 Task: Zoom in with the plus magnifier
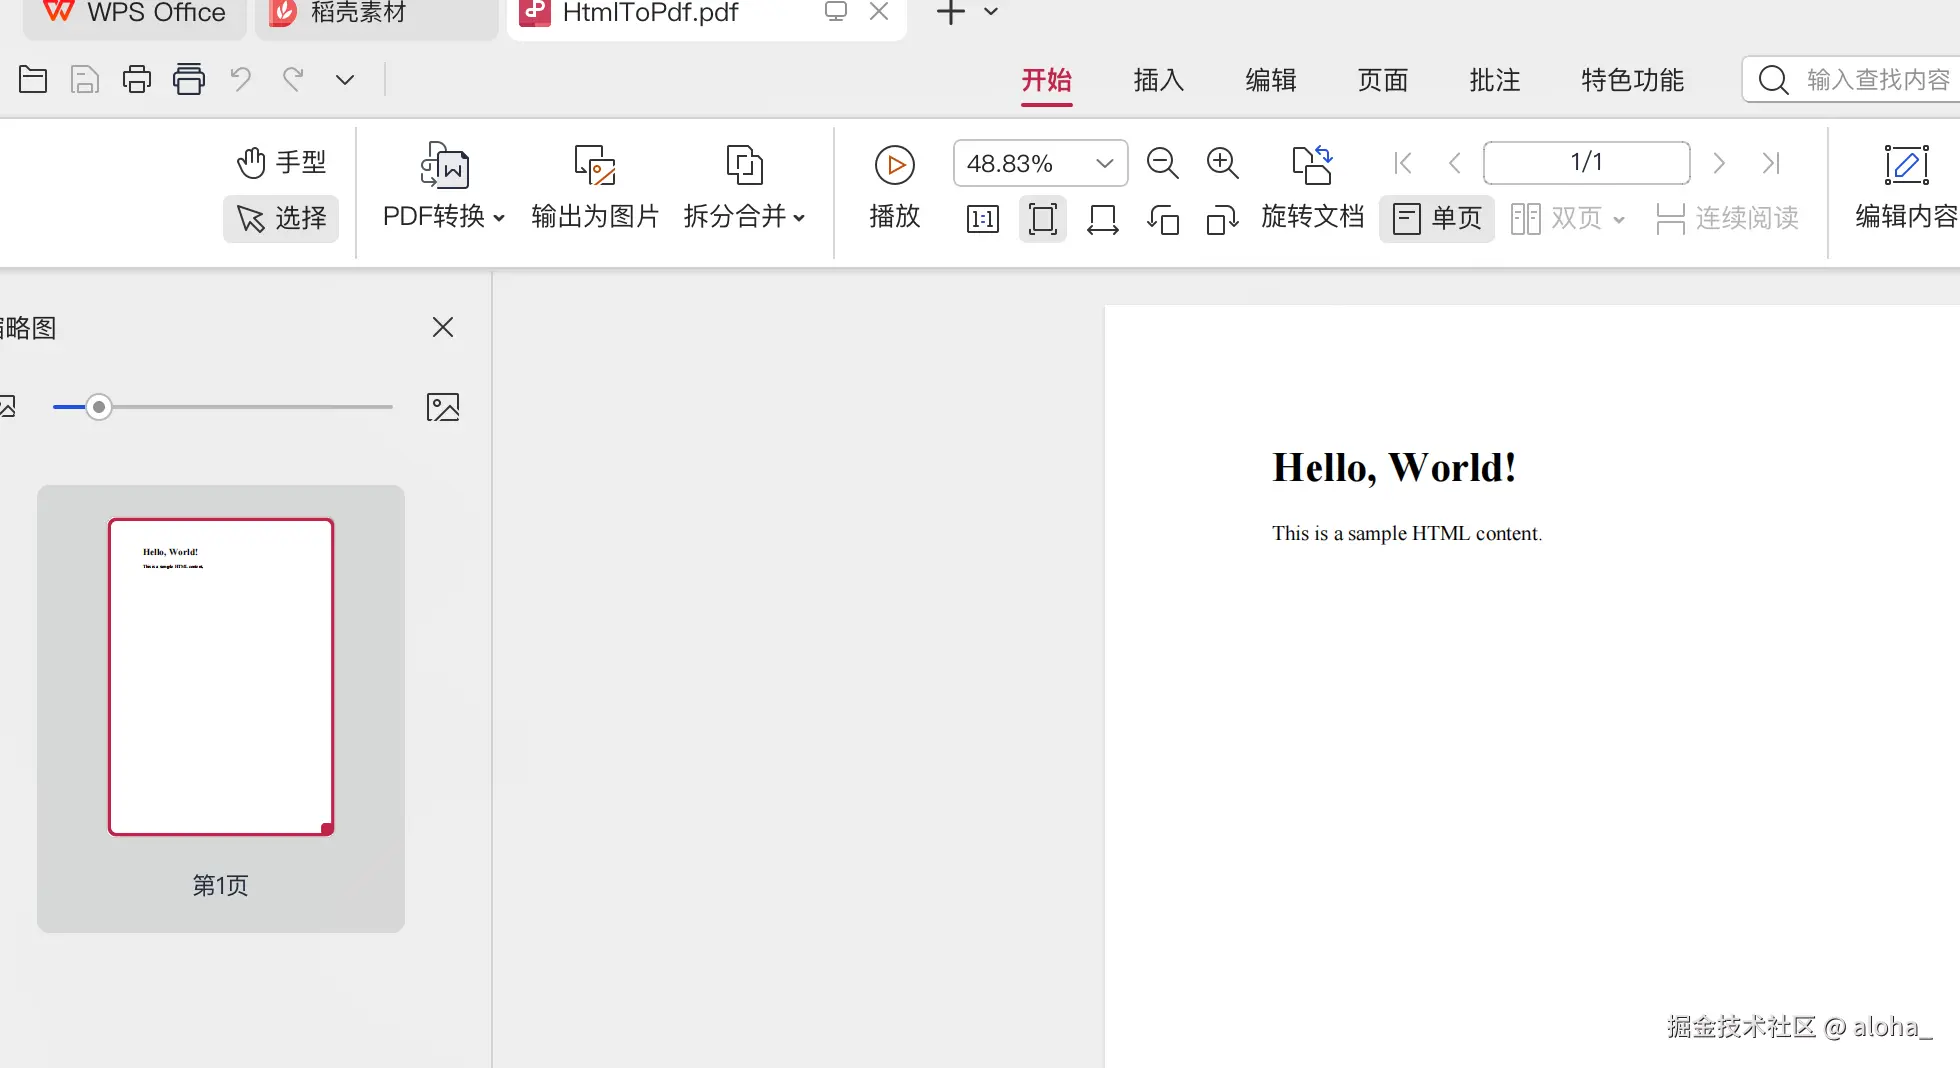click(1223, 163)
